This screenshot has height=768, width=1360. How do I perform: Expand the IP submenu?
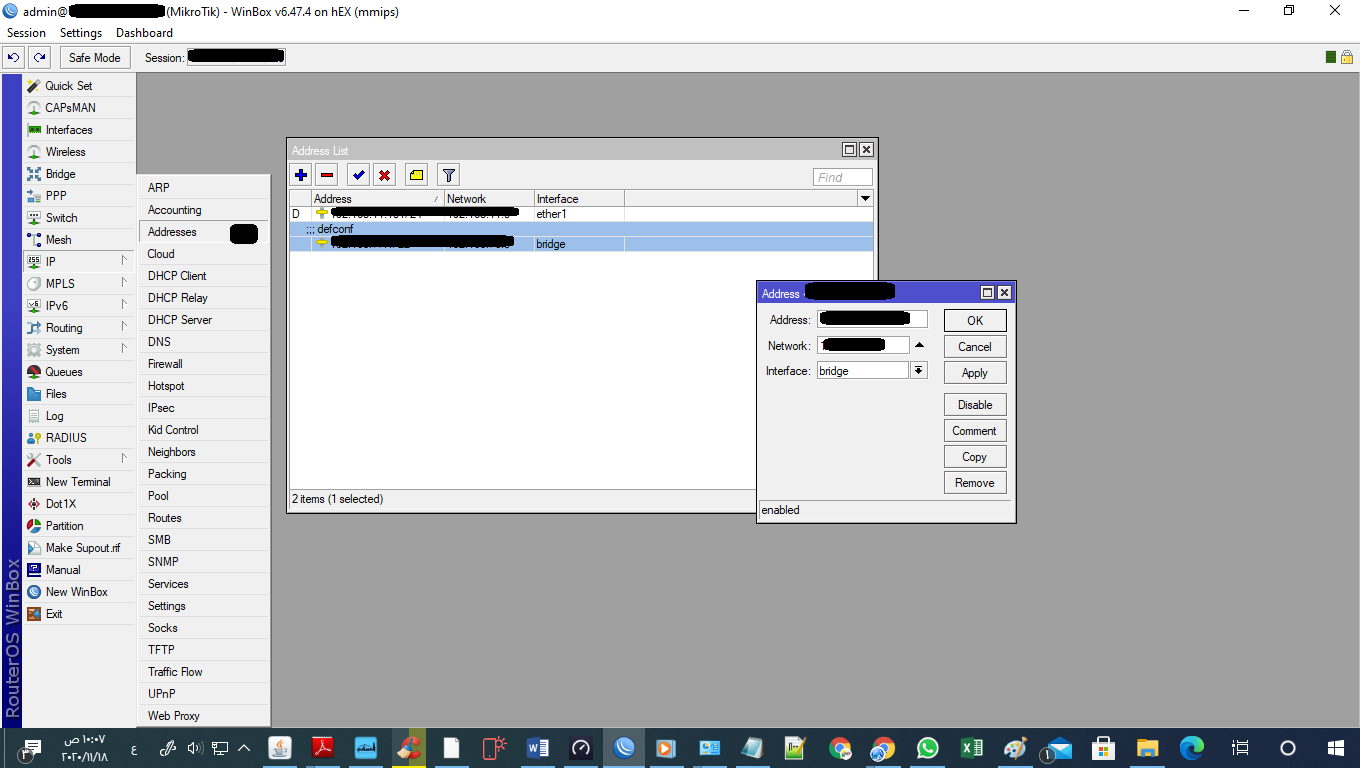tap(79, 262)
